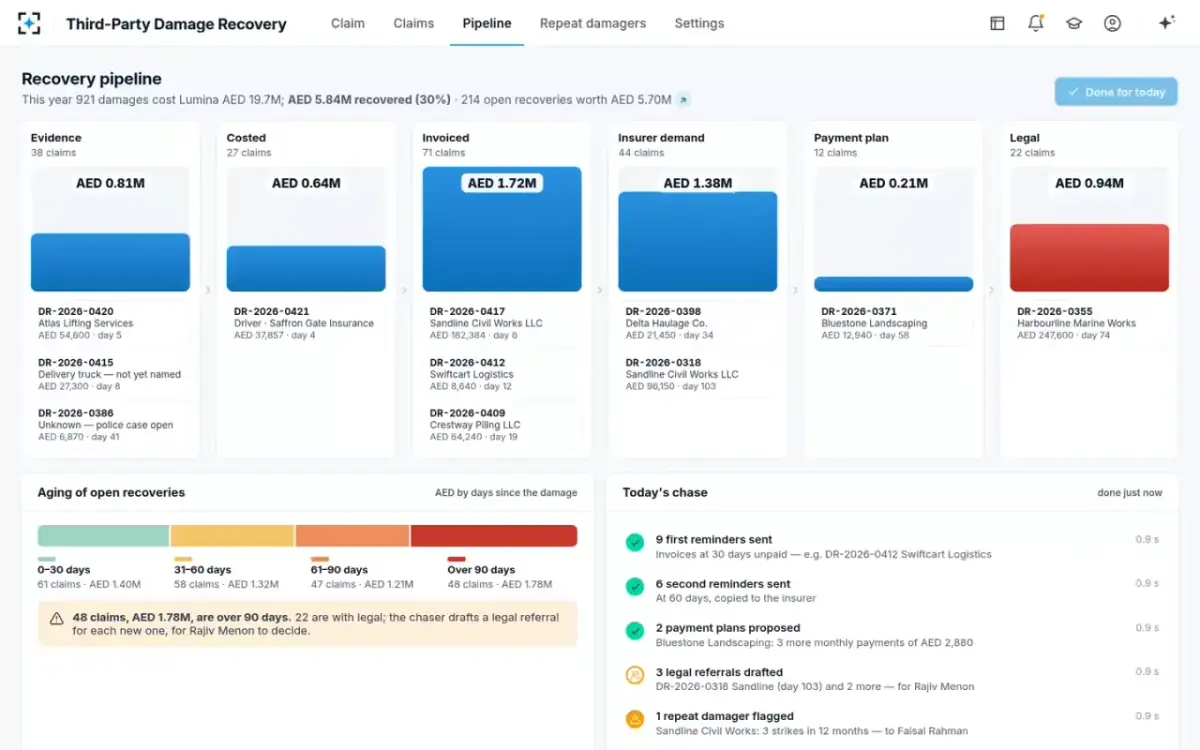
Task: Switch to the Claims tab
Action: (x=414, y=23)
